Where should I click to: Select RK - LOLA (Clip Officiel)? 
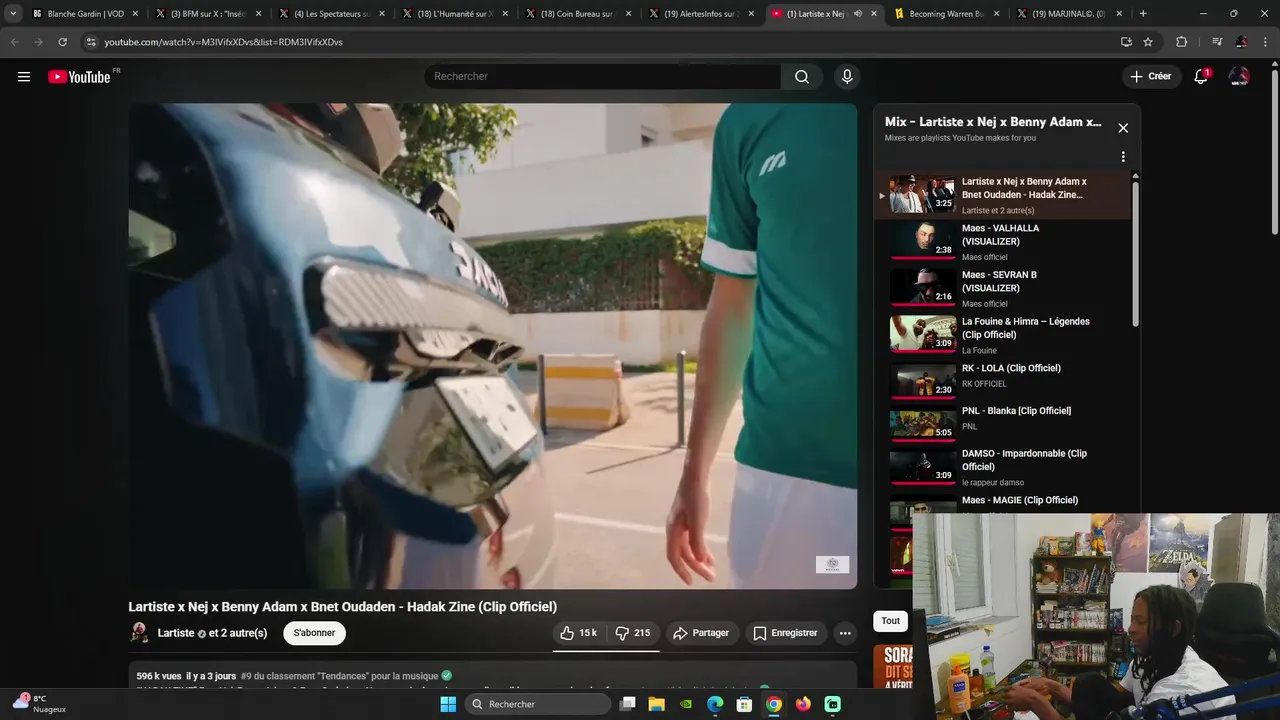1003,380
